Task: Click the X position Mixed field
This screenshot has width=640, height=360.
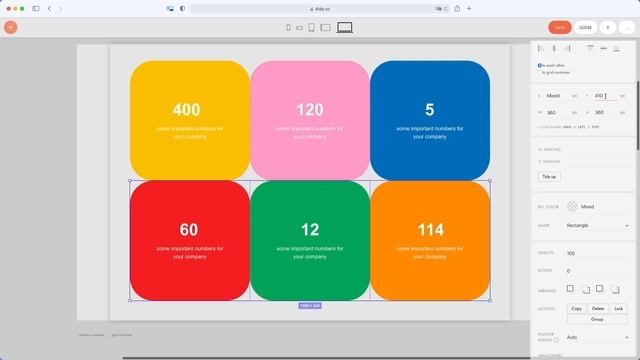Action: coord(558,96)
